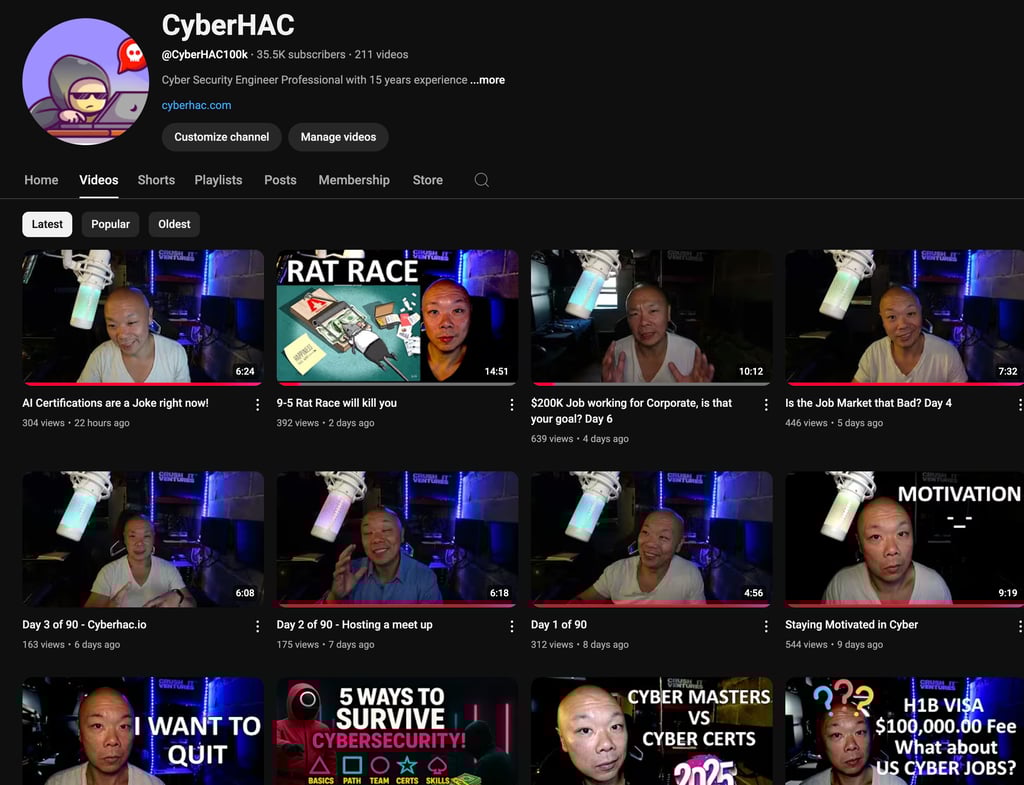Open the MOTIVATION video thumbnail
This screenshot has width=1024, height=785.
click(904, 539)
